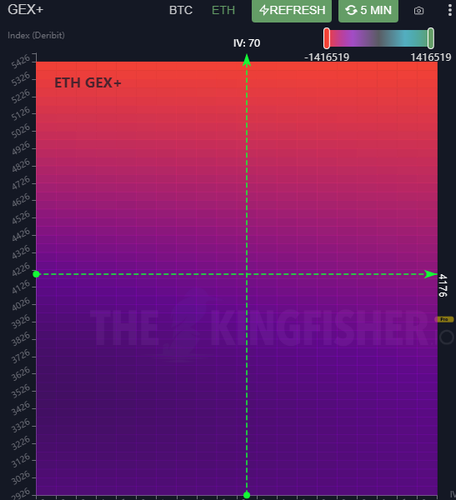Image resolution: width=456 pixels, height=500 pixels.
Task: Switch to the BTC tab
Action: [x=181, y=10]
